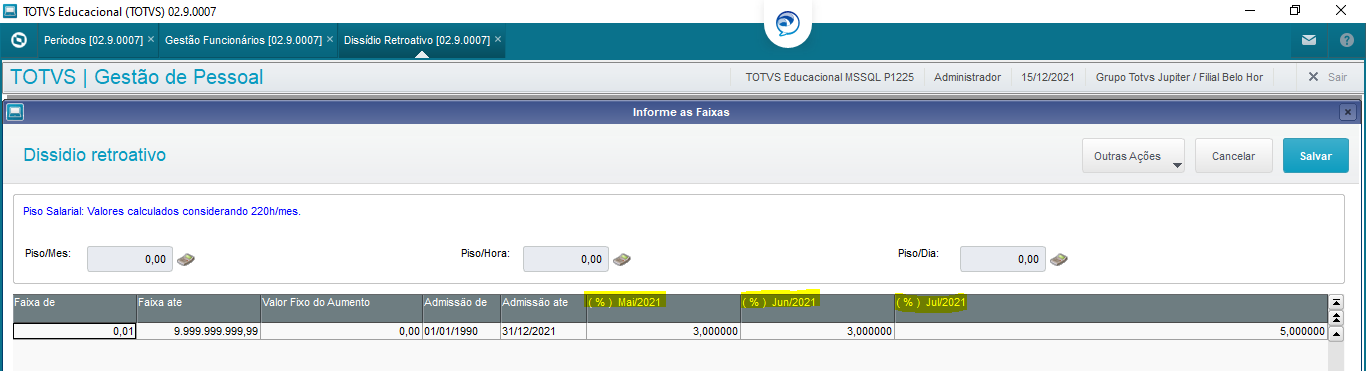
Task: Focus the Piso/Hora value field
Action: pos(566,259)
